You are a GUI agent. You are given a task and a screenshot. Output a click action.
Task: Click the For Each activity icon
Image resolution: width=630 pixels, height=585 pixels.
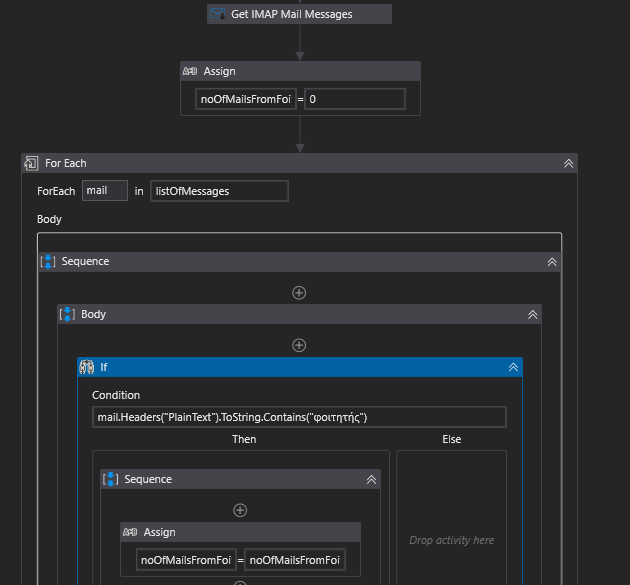32,163
